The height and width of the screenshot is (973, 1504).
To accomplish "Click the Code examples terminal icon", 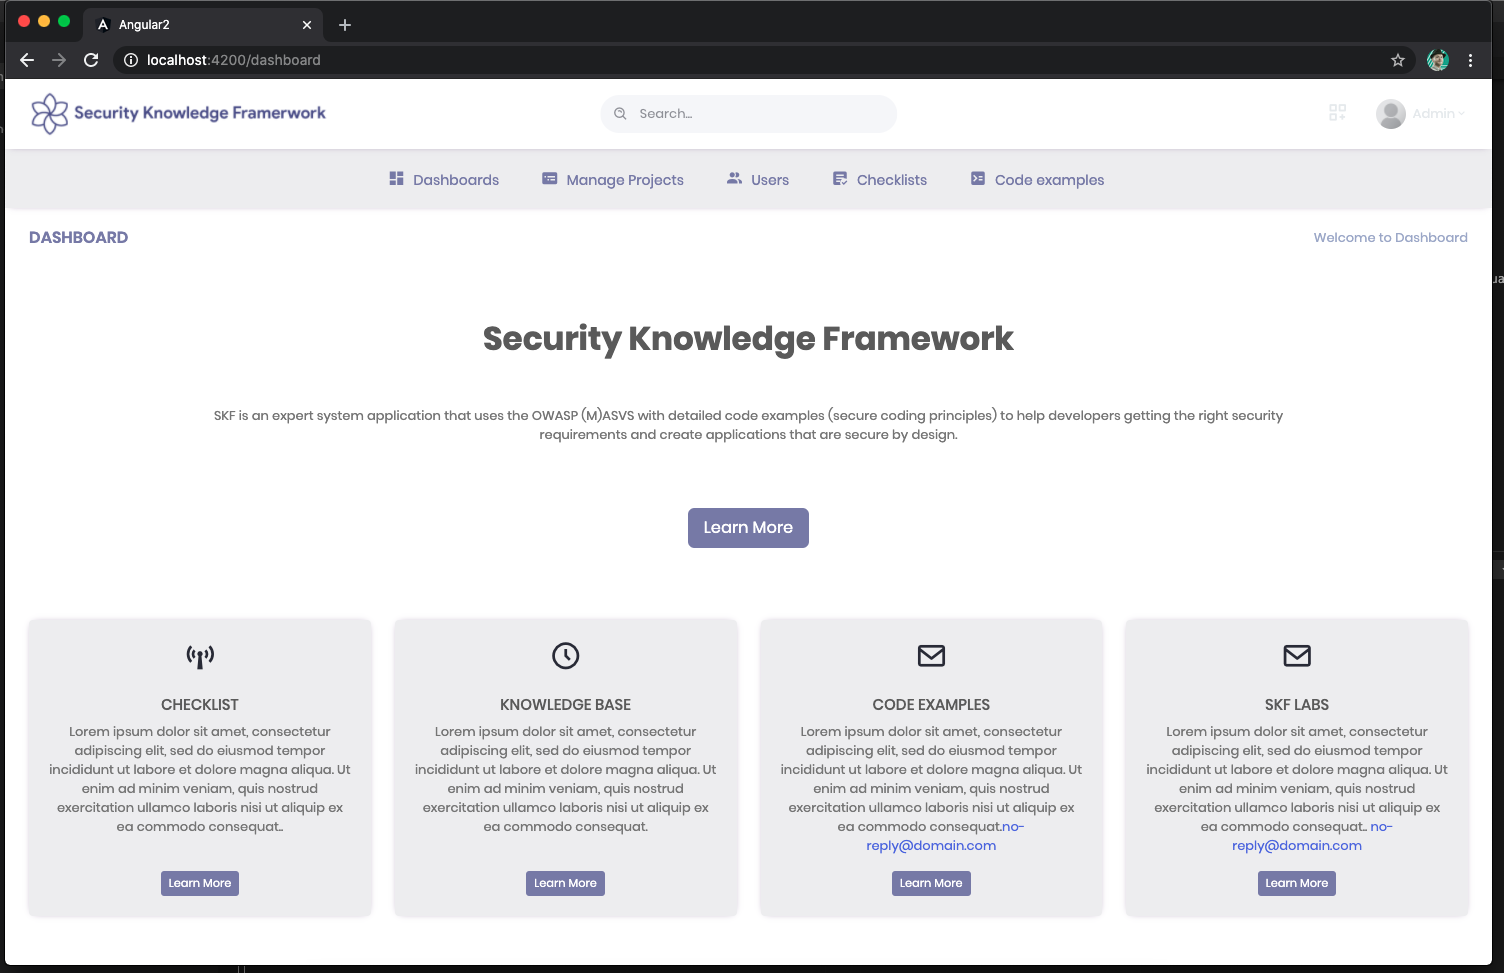I will click(x=978, y=179).
